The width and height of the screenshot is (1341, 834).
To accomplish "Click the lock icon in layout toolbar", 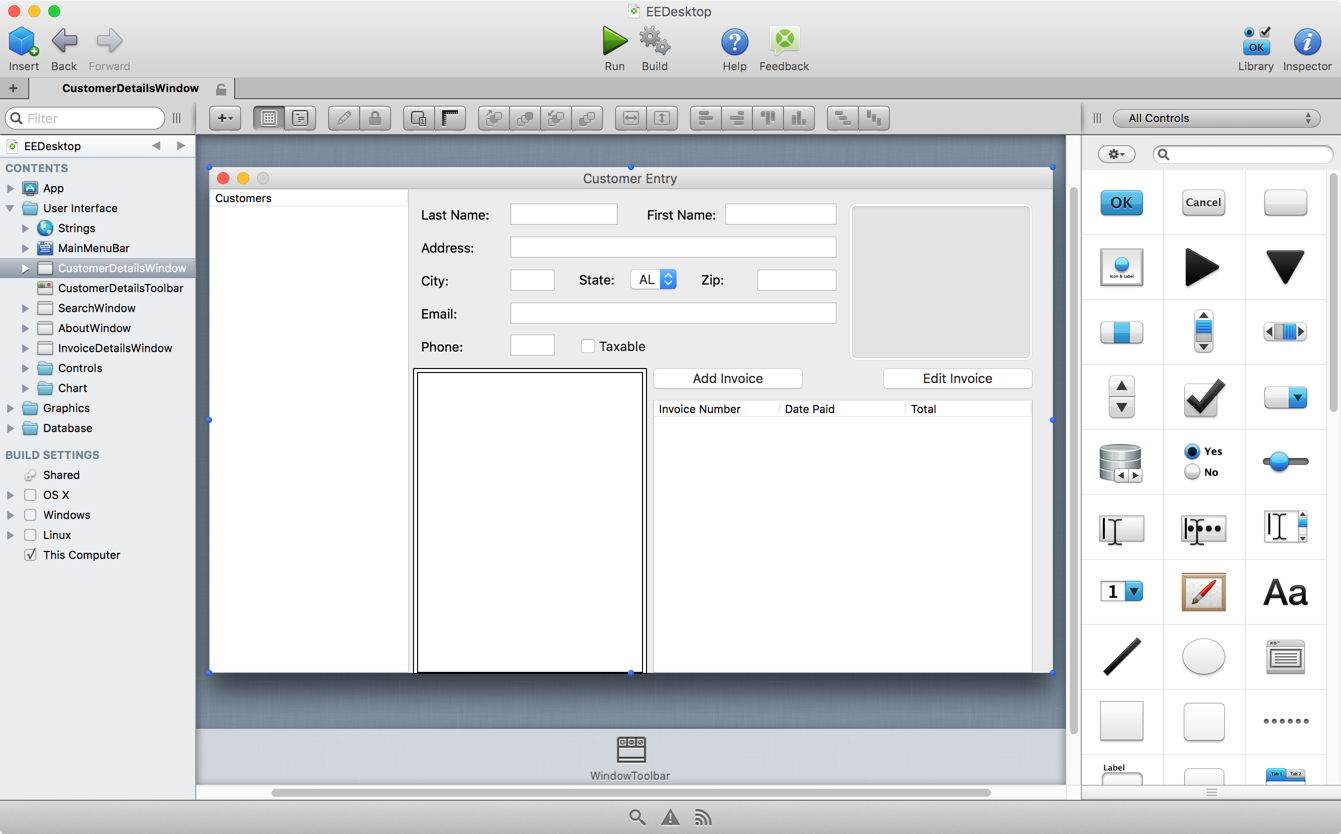I will (x=375, y=118).
